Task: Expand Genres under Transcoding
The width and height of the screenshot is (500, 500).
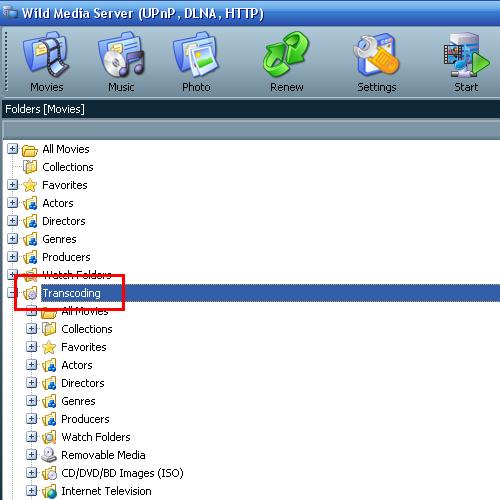Action: point(31,401)
